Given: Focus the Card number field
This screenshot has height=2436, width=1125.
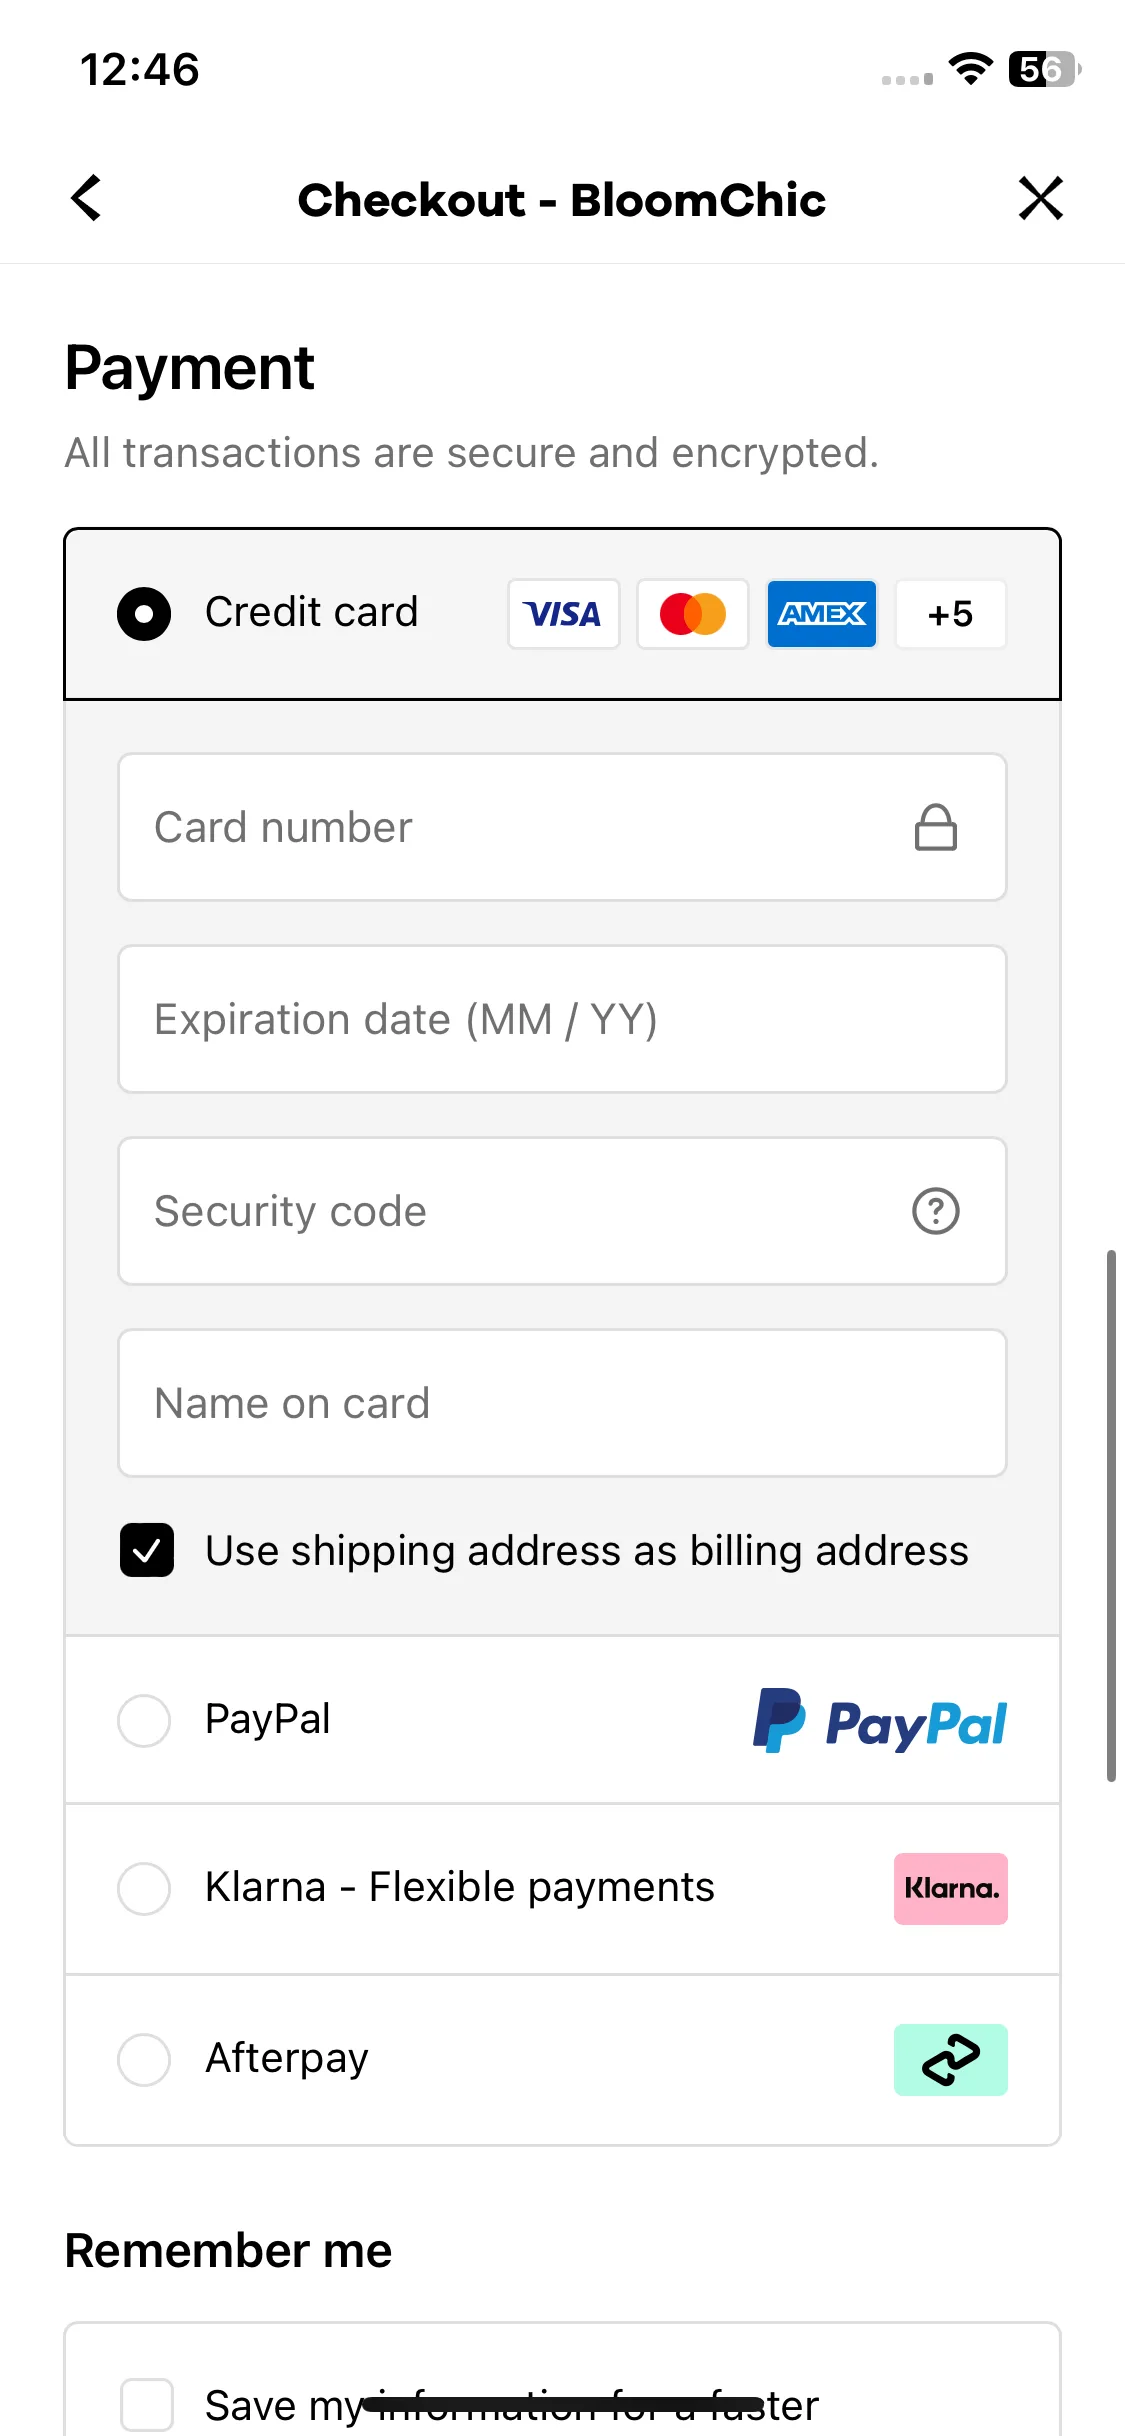Looking at the screenshot, I should click(562, 827).
